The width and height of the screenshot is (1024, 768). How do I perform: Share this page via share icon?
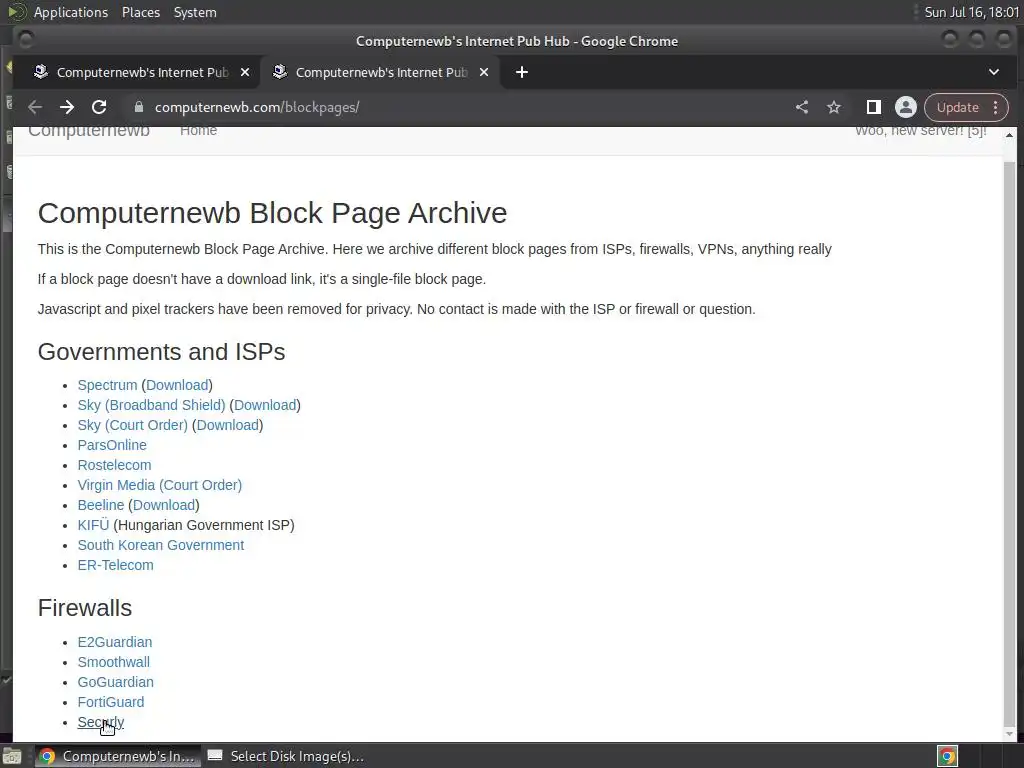802,107
